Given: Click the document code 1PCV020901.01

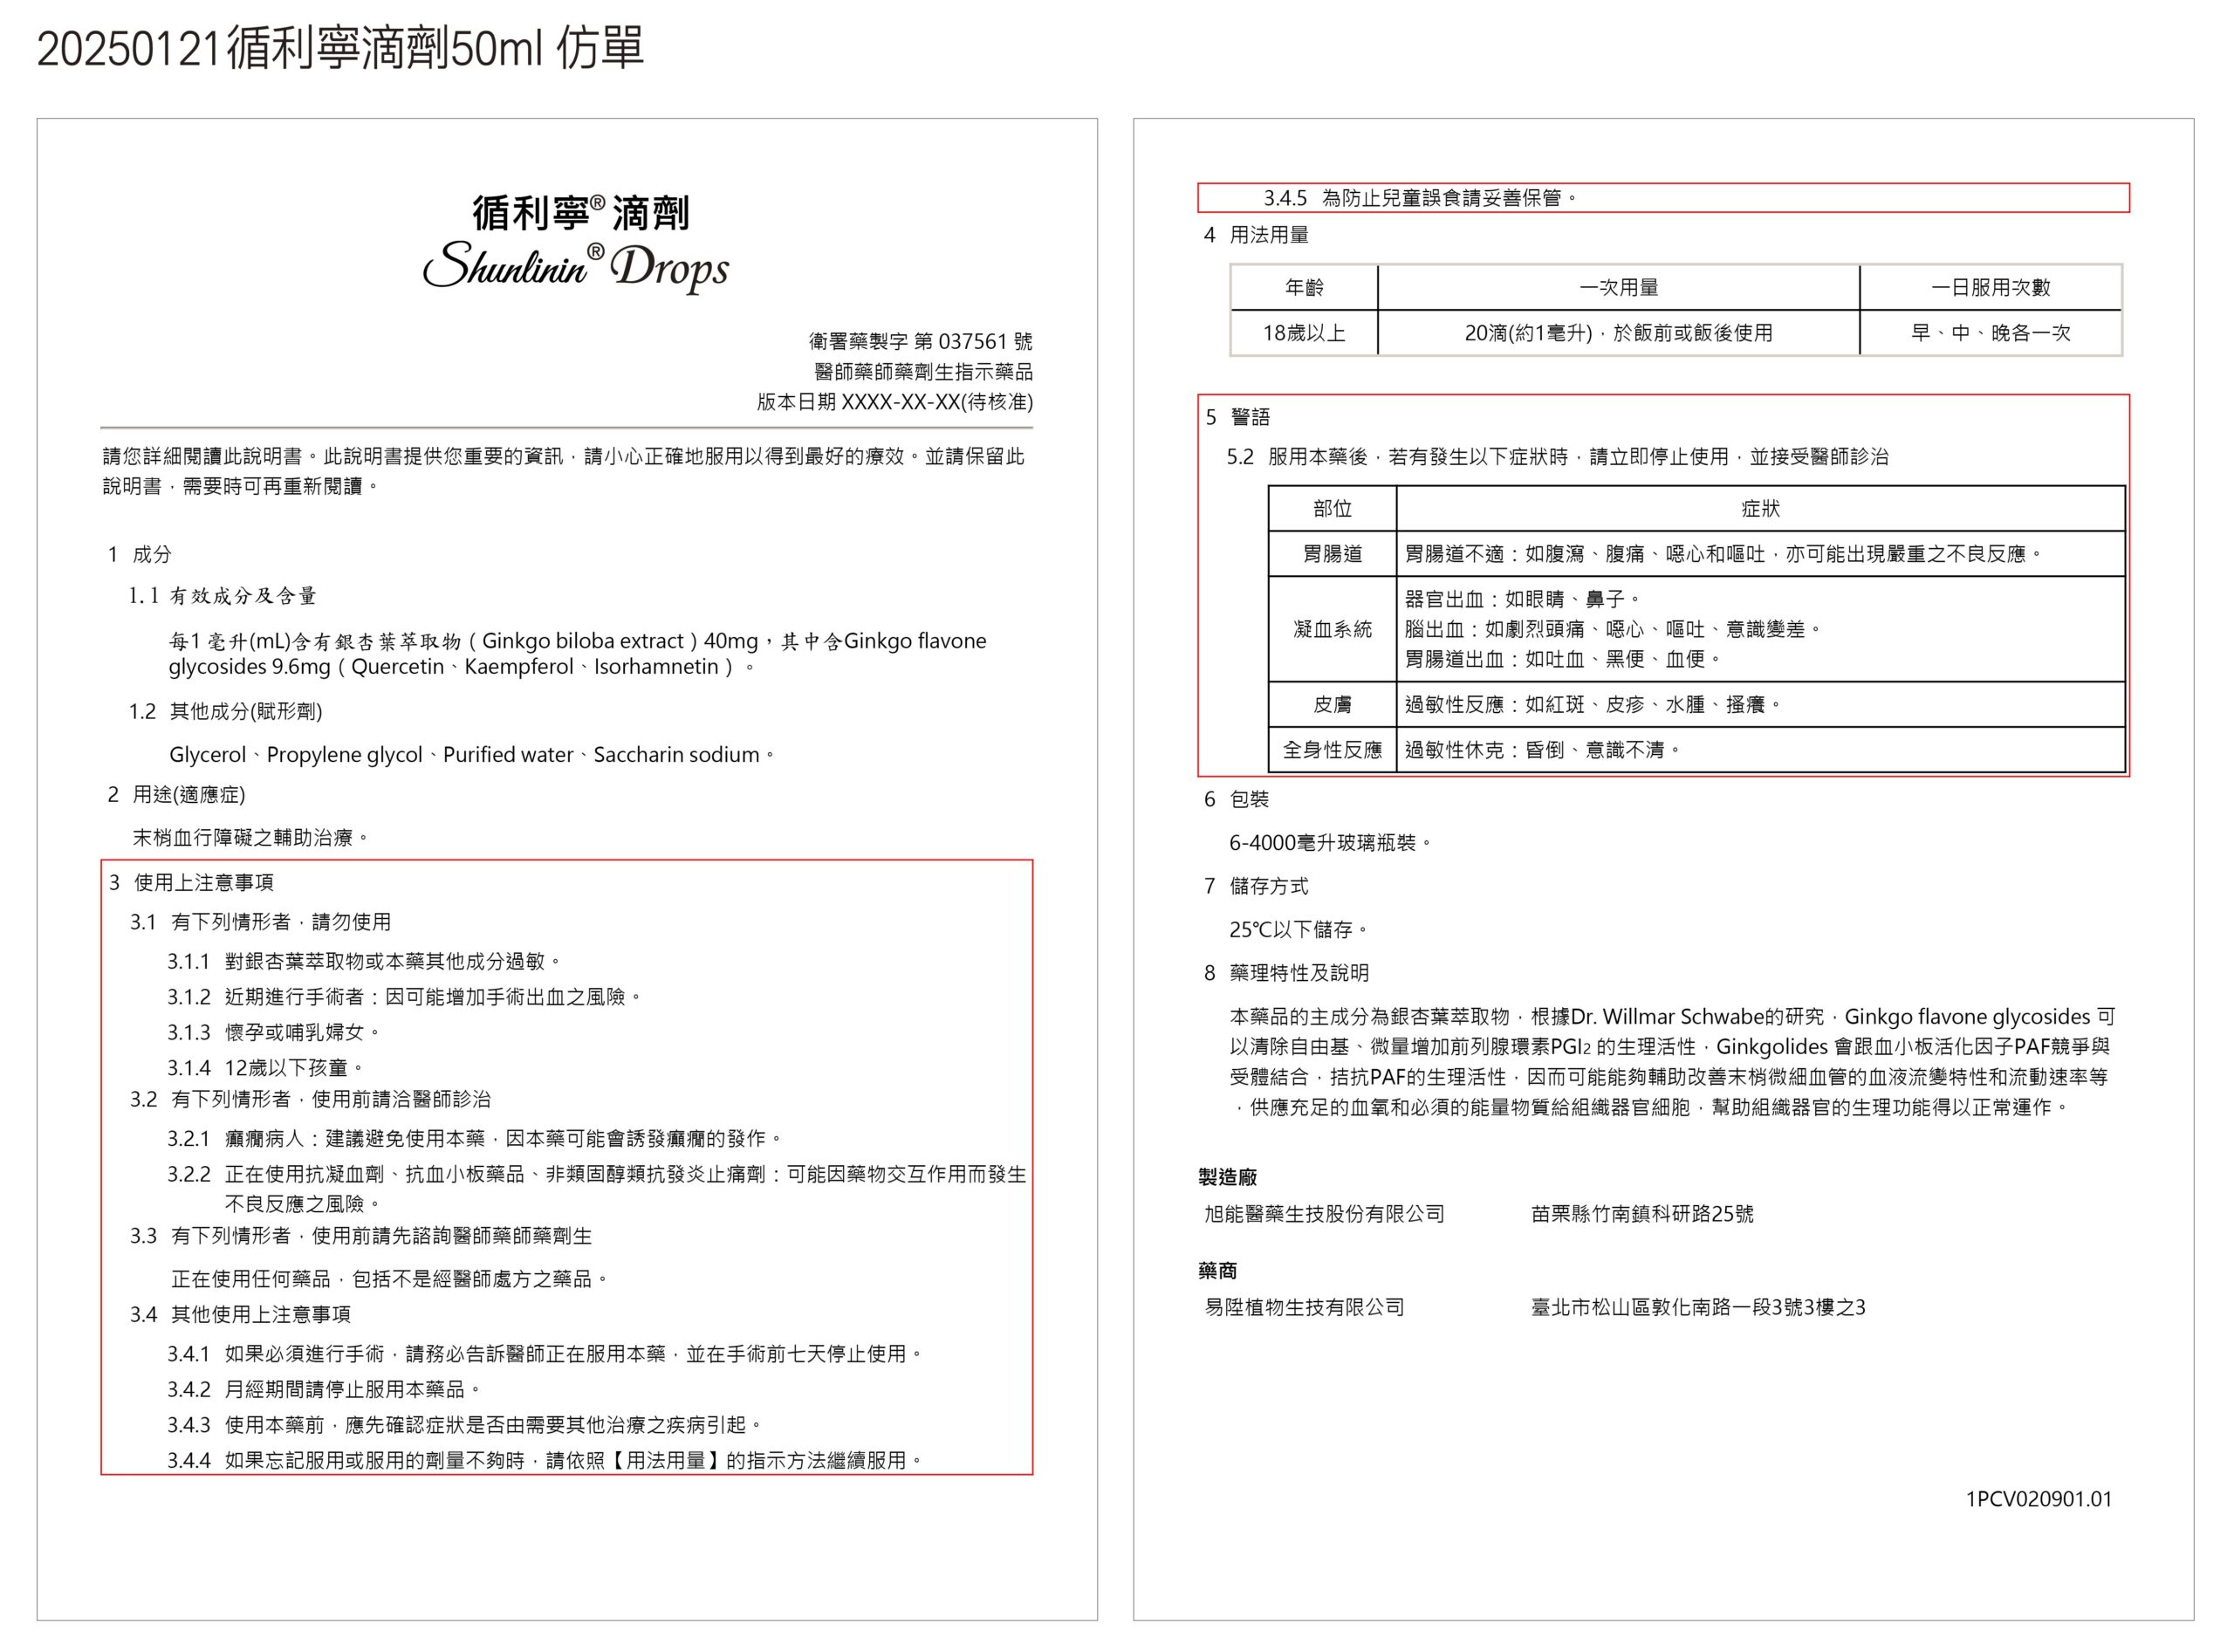Looking at the screenshot, I should [x=2039, y=1499].
